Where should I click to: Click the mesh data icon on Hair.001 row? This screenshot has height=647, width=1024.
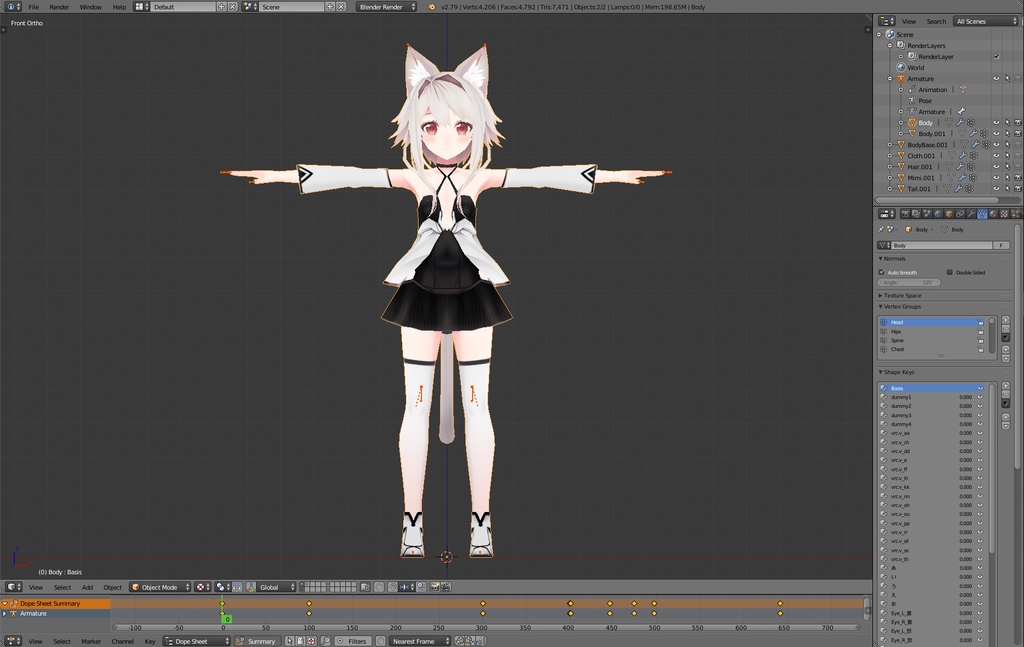[949, 166]
